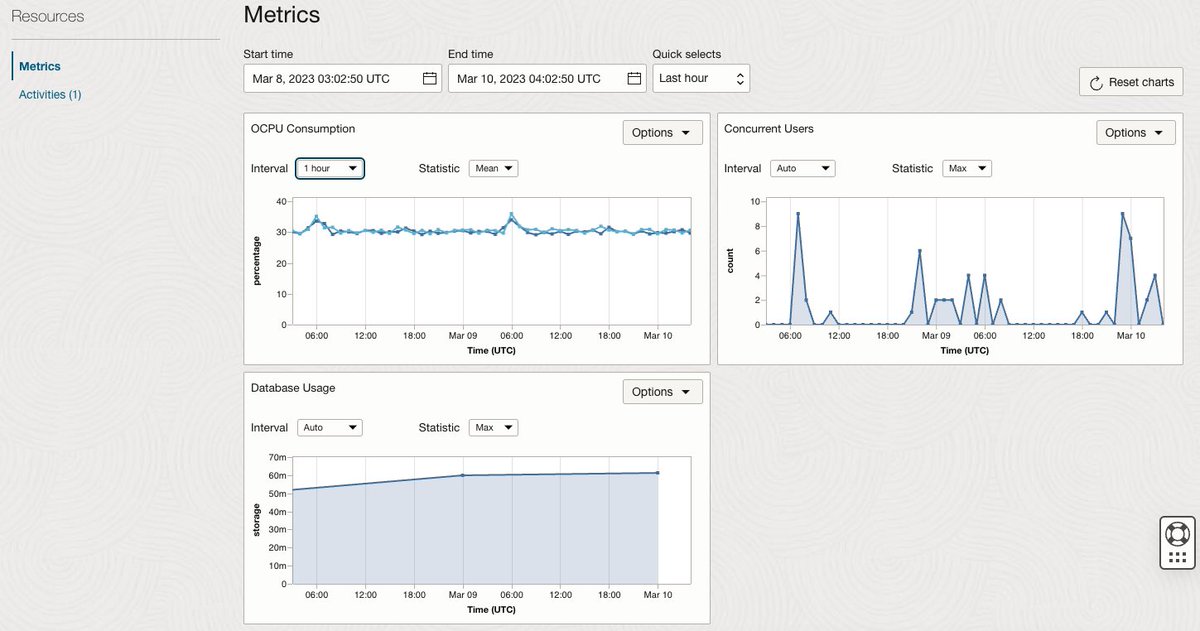The image size is (1200, 631).
Task: Change OCPU Consumption interval from 1 hour
Action: pyautogui.click(x=330, y=168)
